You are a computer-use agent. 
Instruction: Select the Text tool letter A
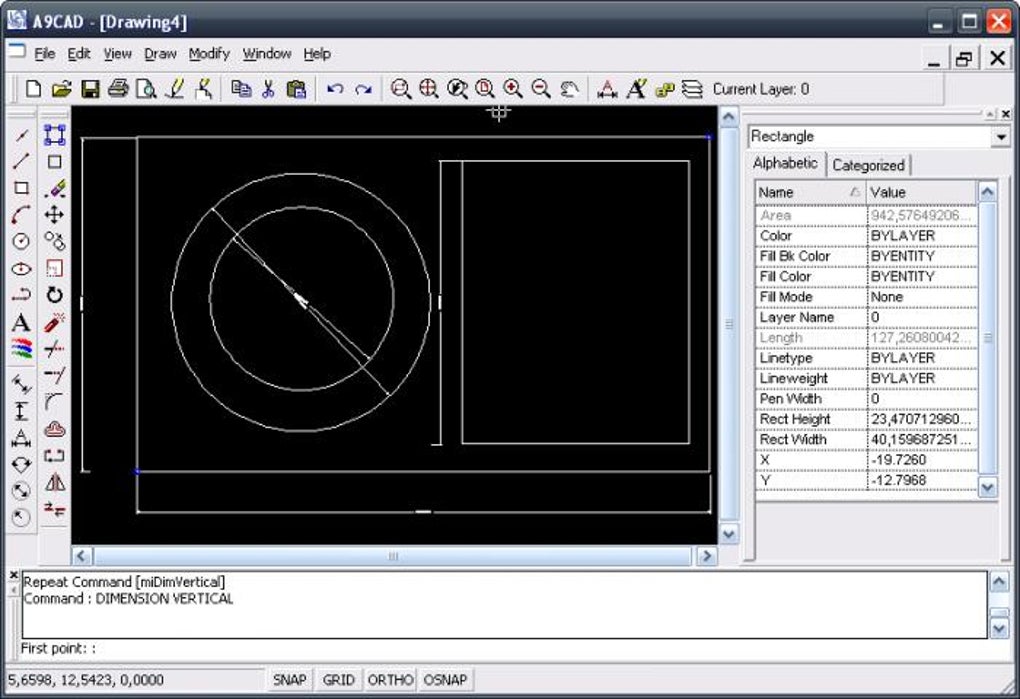(21, 323)
